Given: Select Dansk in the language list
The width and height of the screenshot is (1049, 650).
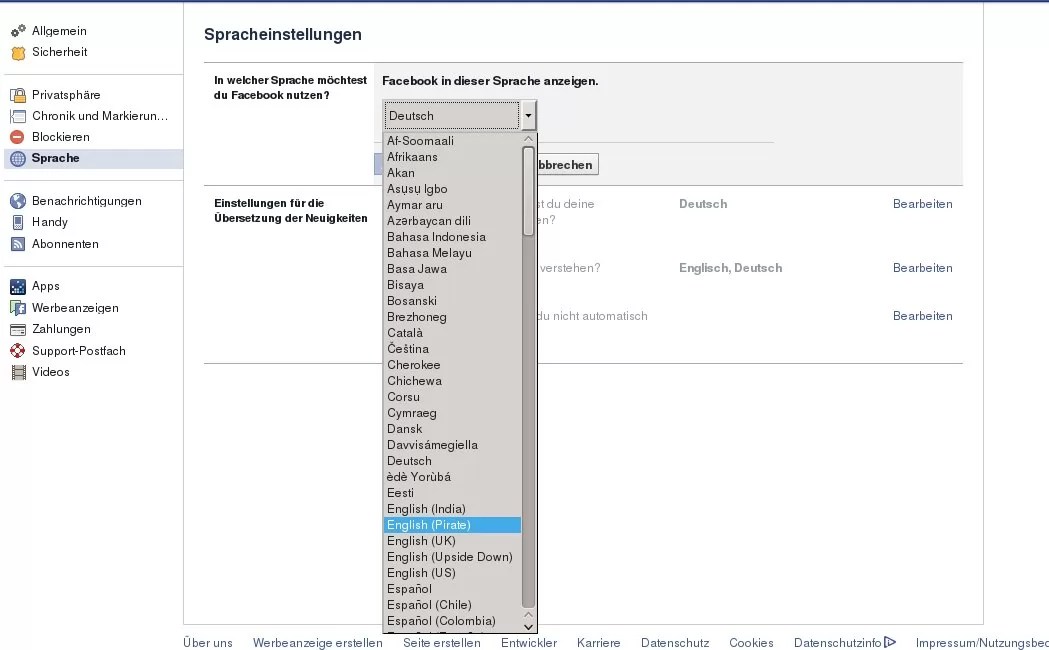Looking at the screenshot, I should (x=452, y=429).
